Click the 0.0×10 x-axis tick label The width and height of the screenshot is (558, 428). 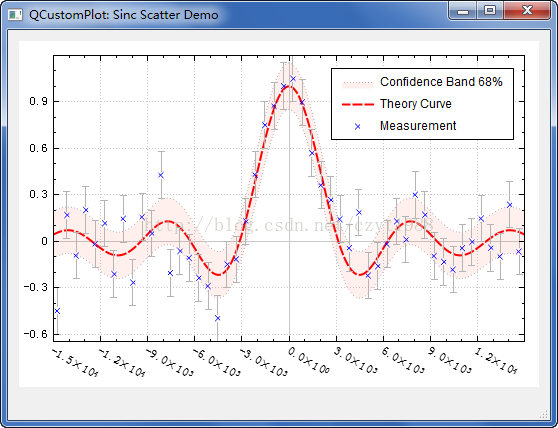[x=308, y=361]
